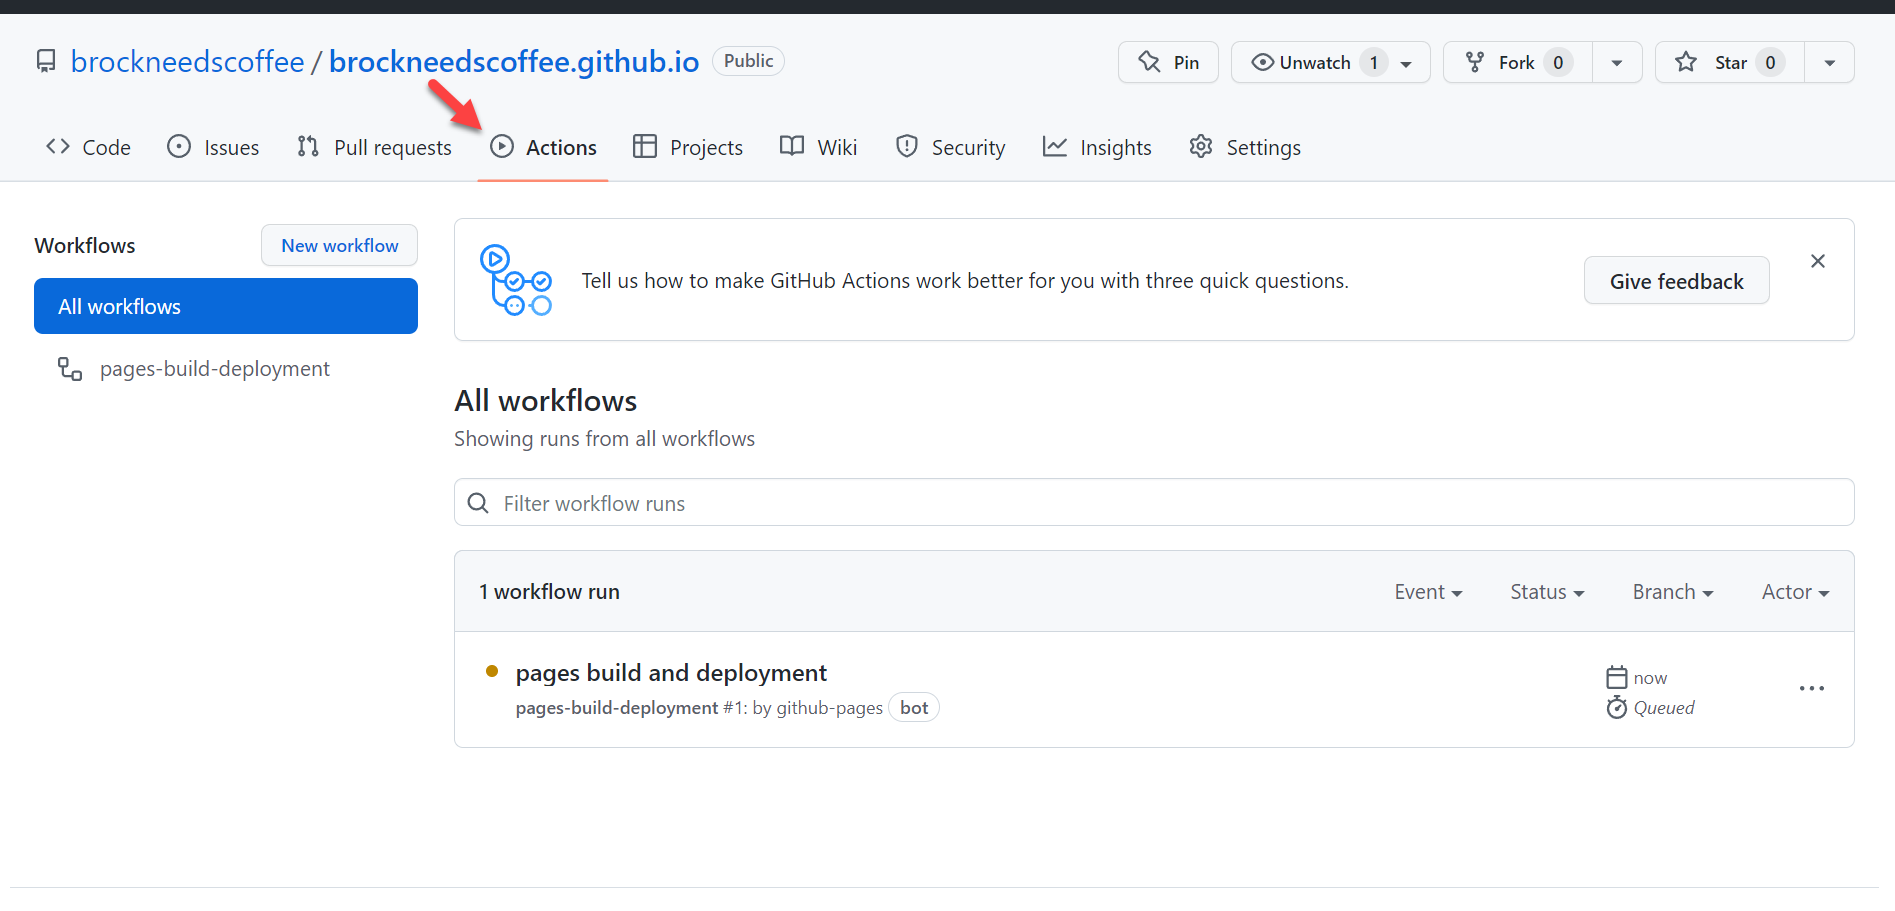Screen dimensions: 1895x911
Task: Open the run's three-dot options menu
Action: [x=1811, y=689]
